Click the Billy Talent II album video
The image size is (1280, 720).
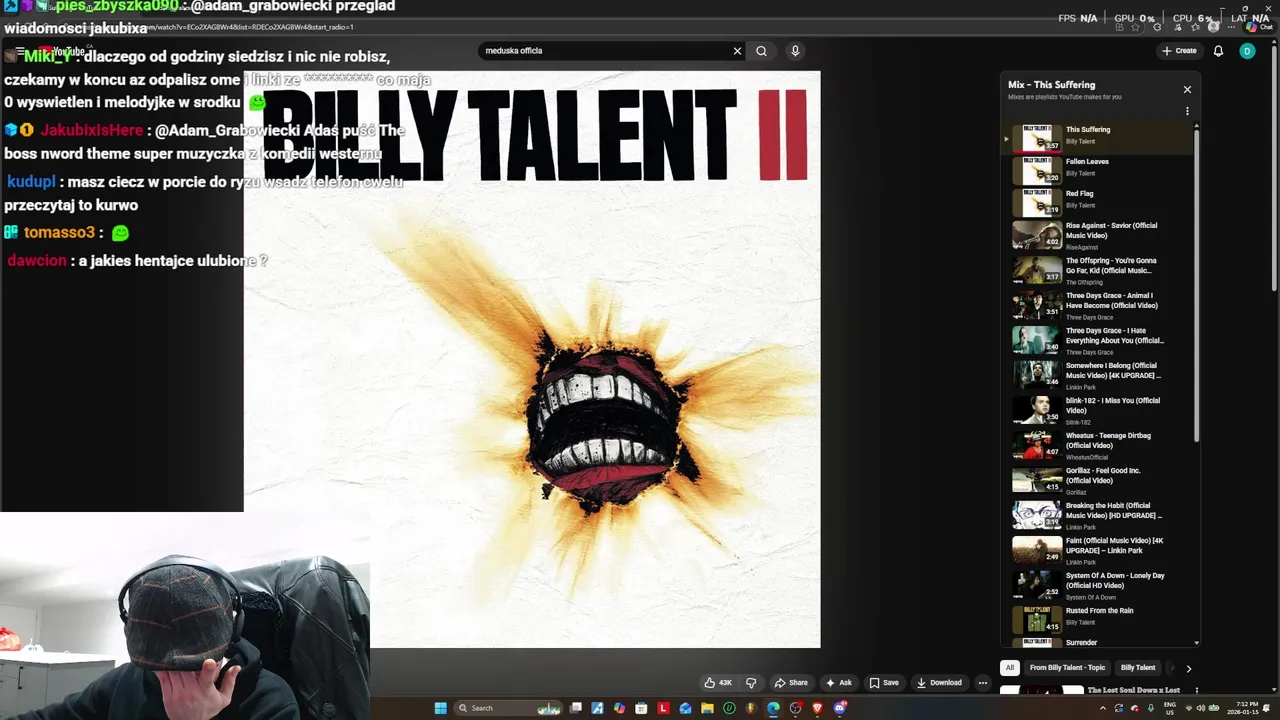(x=532, y=359)
